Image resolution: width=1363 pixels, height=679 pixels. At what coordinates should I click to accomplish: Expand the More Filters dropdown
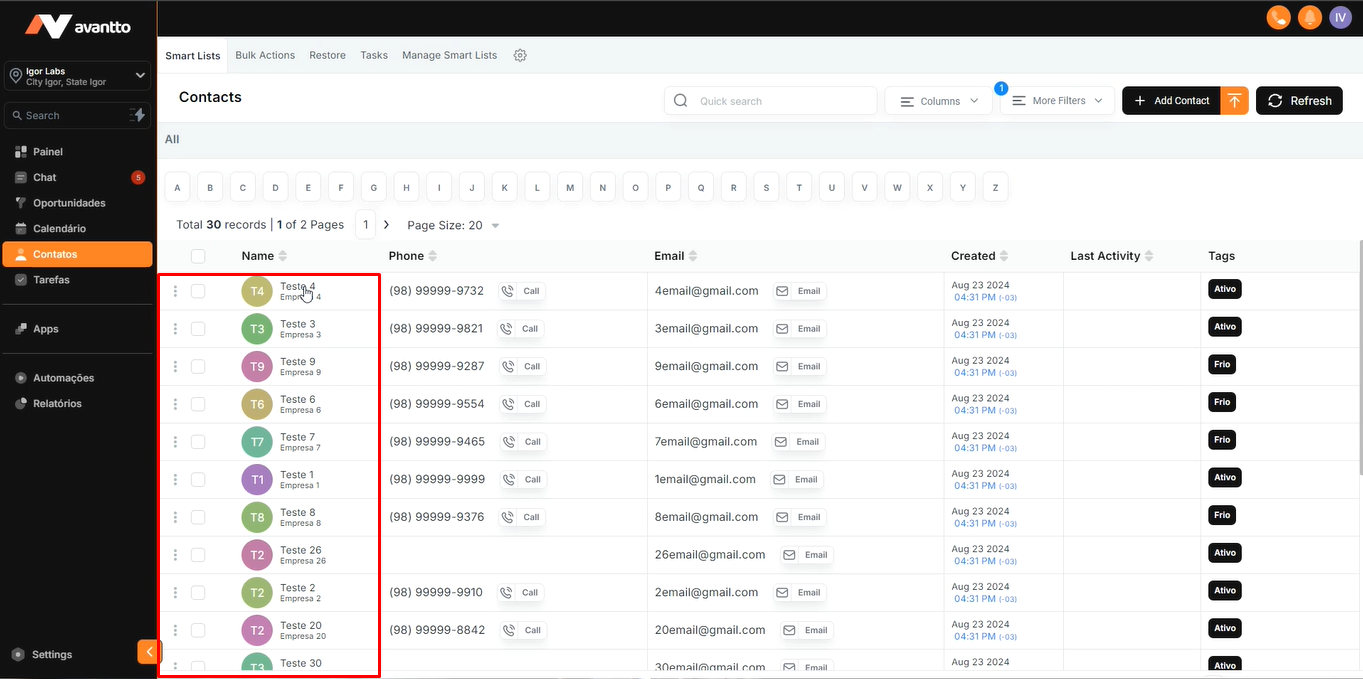click(1057, 101)
